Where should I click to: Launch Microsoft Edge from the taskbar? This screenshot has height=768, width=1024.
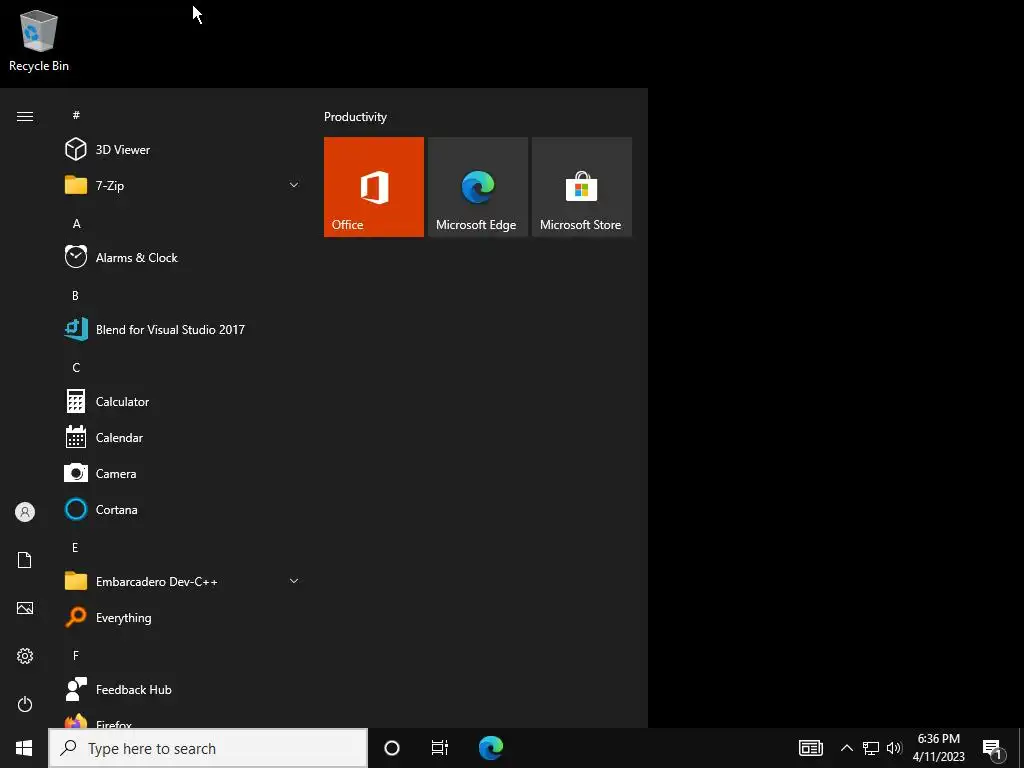[491, 748]
